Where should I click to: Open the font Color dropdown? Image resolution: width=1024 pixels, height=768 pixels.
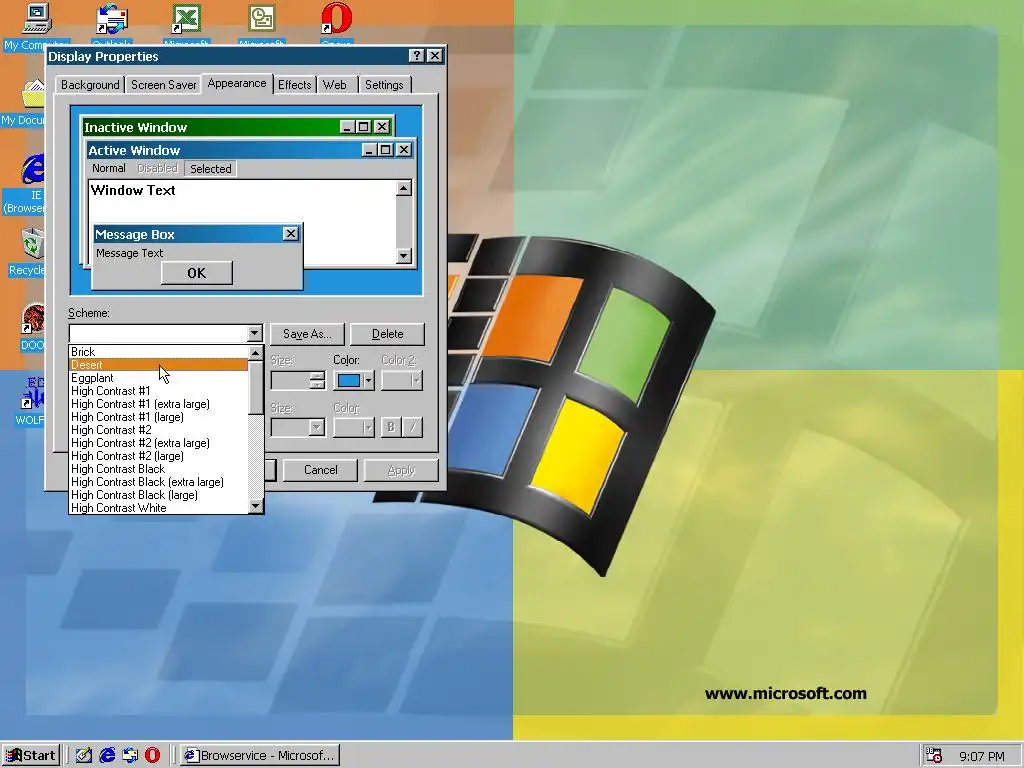click(x=368, y=427)
